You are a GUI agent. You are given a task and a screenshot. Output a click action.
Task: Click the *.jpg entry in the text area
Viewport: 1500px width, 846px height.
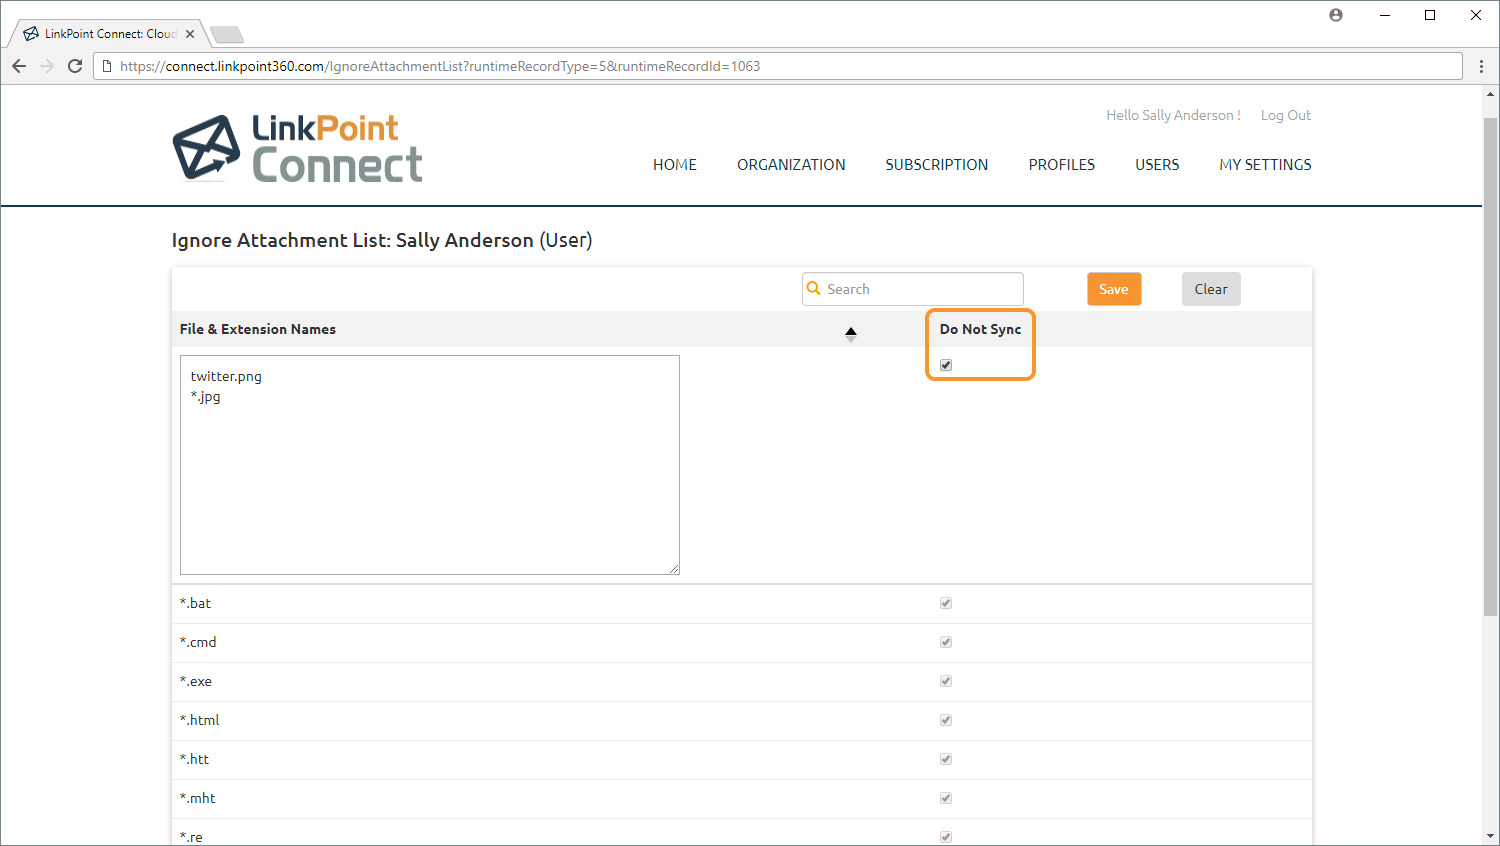click(x=206, y=397)
